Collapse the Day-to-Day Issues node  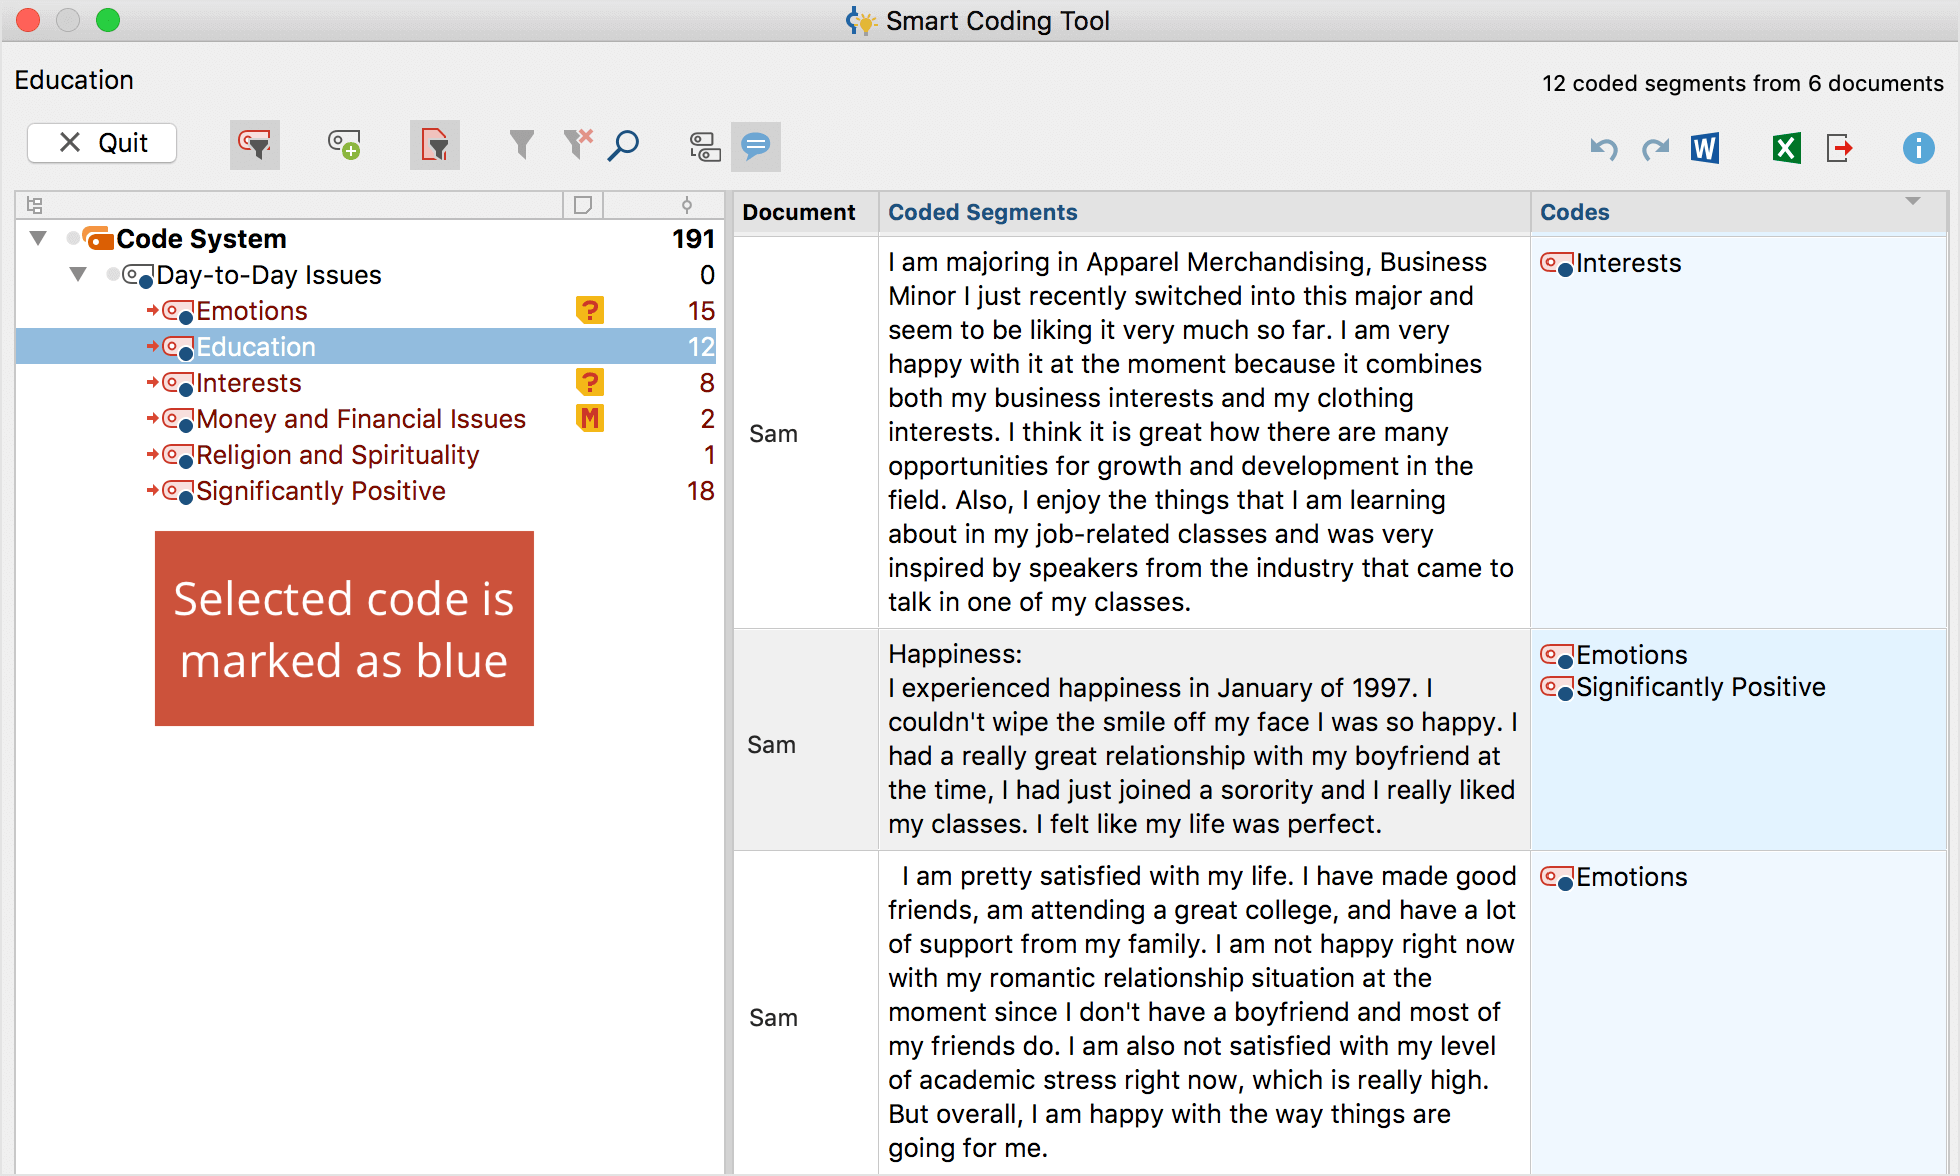78,274
